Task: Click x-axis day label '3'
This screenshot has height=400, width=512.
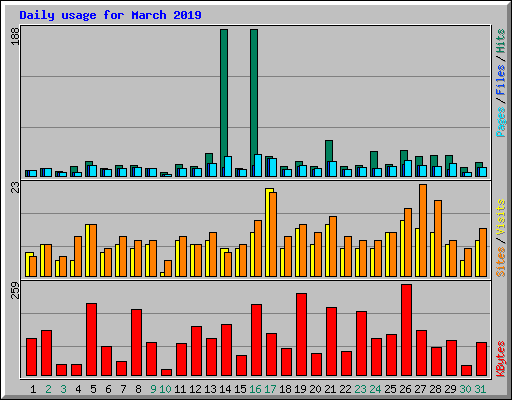Action: tap(63, 389)
